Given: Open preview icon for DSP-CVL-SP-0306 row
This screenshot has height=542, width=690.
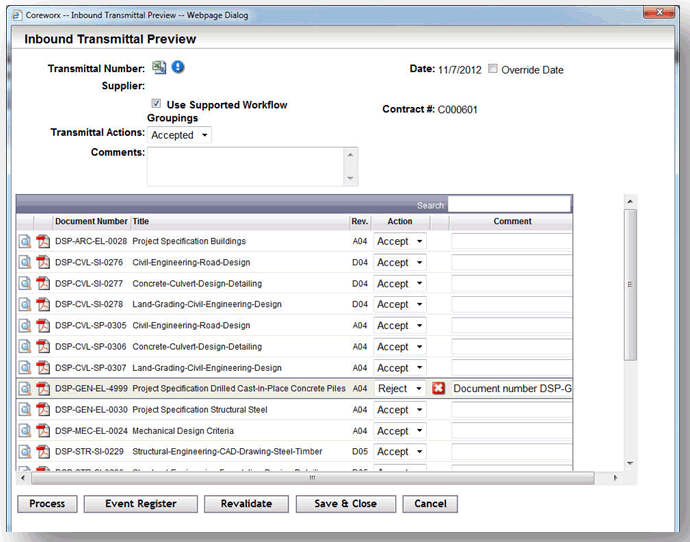Looking at the screenshot, I should [25, 346].
